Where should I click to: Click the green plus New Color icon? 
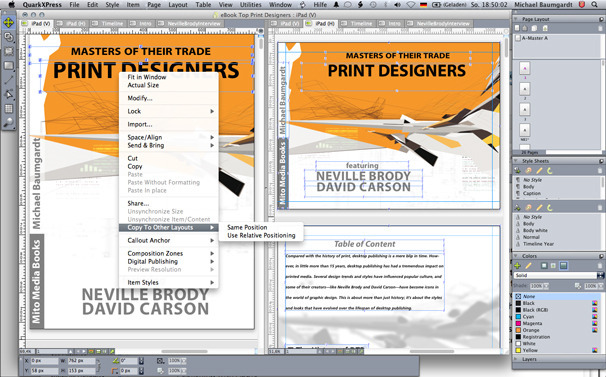pos(517,266)
